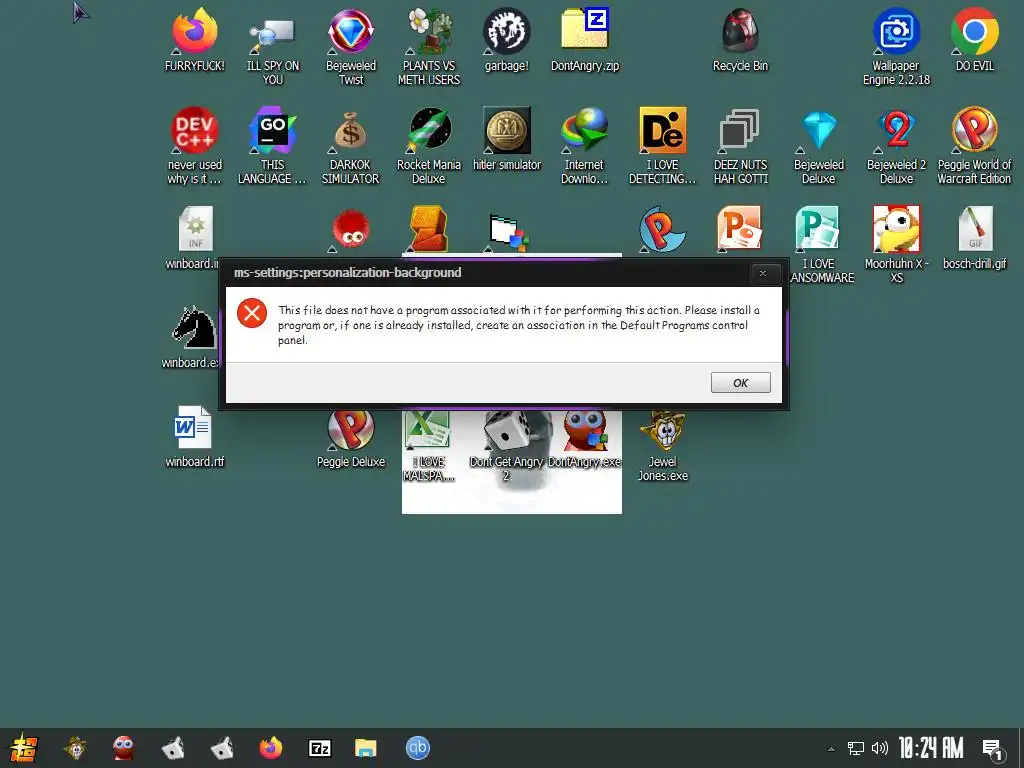The image size is (1024, 768).
Task: Open 7-Zip from the taskbar
Action: pyautogui.click(x=319, y=748)
